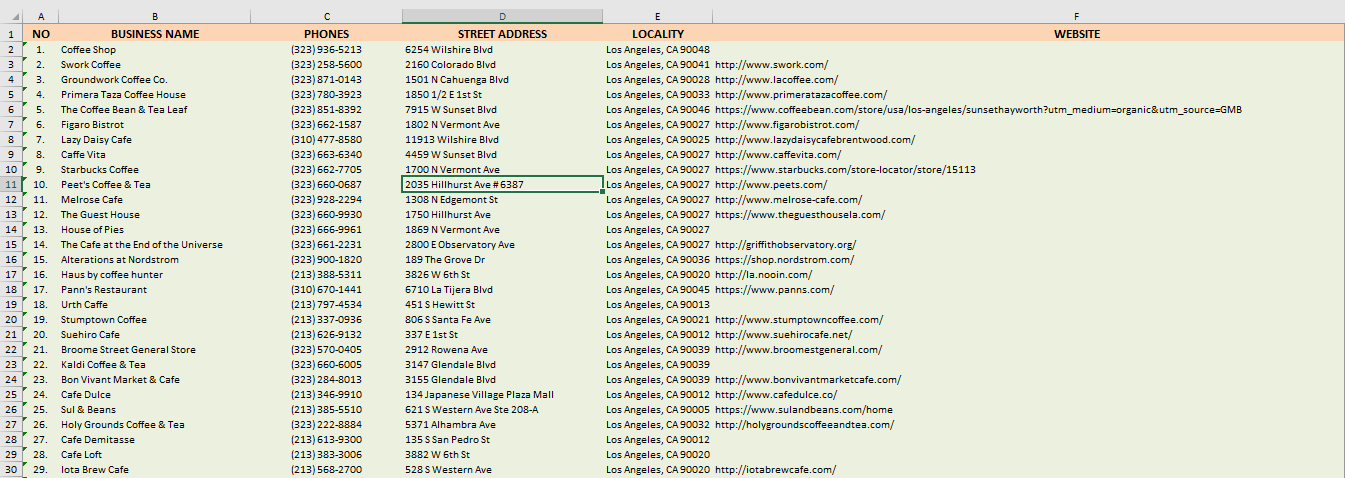The height and width of the screenshot is (478, 1345).
Task: Select the Melrose Cafe cell
Action: tap(155, 199)
